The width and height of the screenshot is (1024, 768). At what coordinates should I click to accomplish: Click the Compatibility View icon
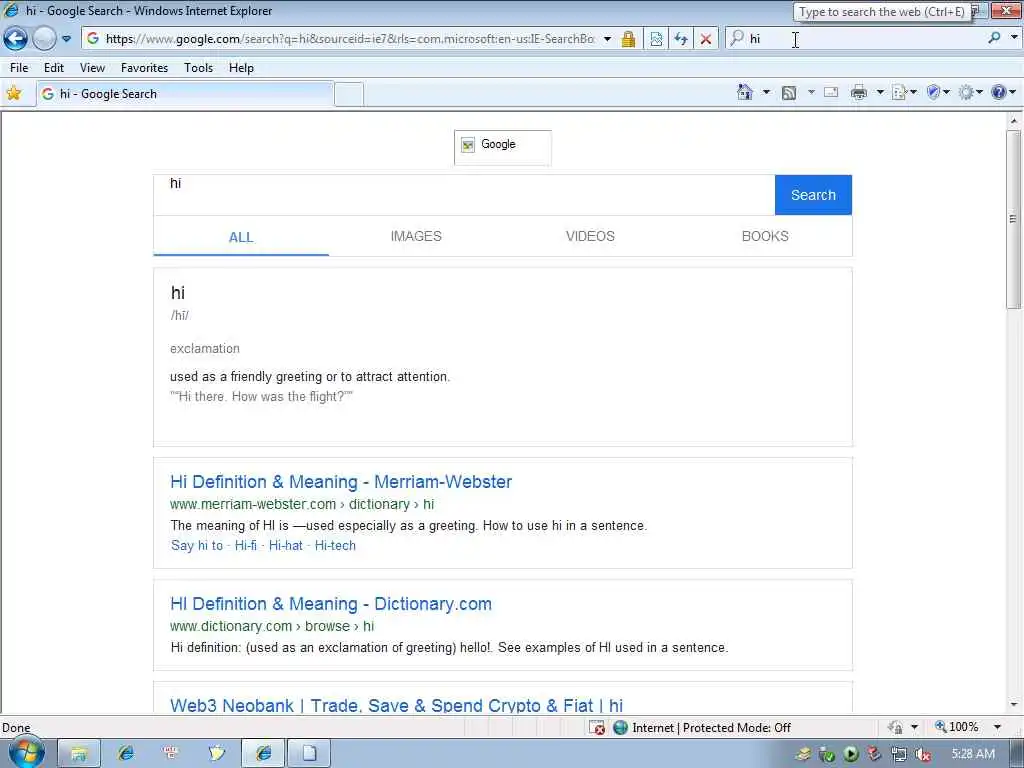pyautogui.click(x=656, y=39)
